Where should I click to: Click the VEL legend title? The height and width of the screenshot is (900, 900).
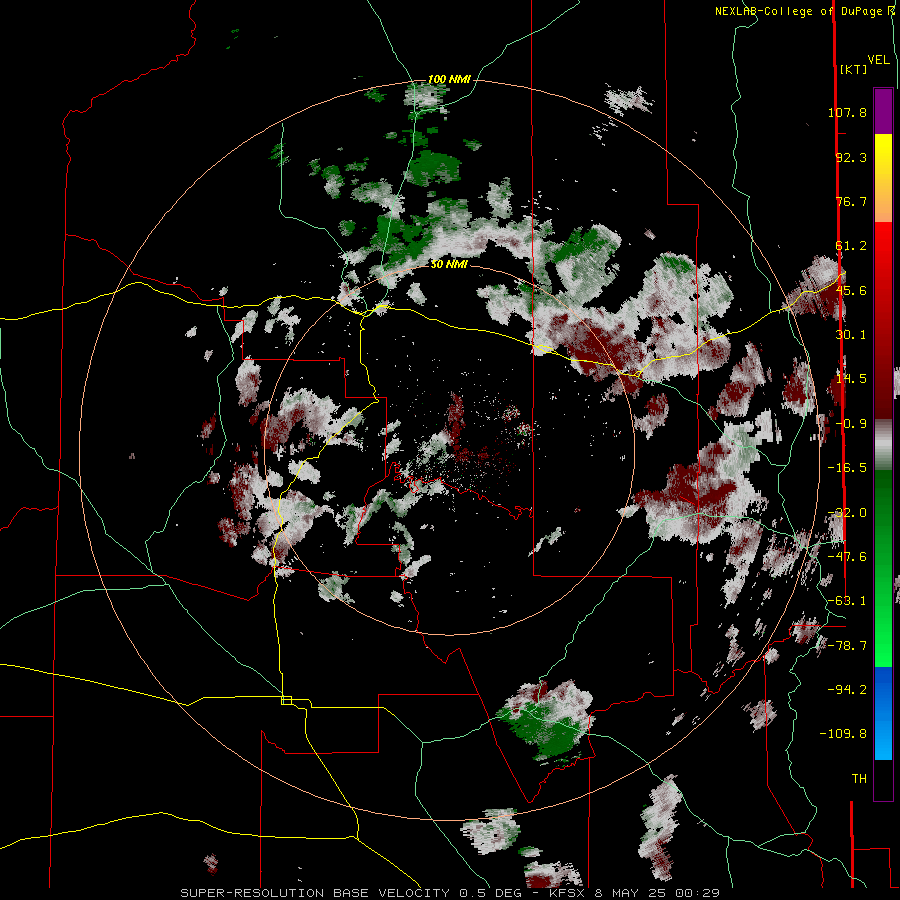pos(879,60)
